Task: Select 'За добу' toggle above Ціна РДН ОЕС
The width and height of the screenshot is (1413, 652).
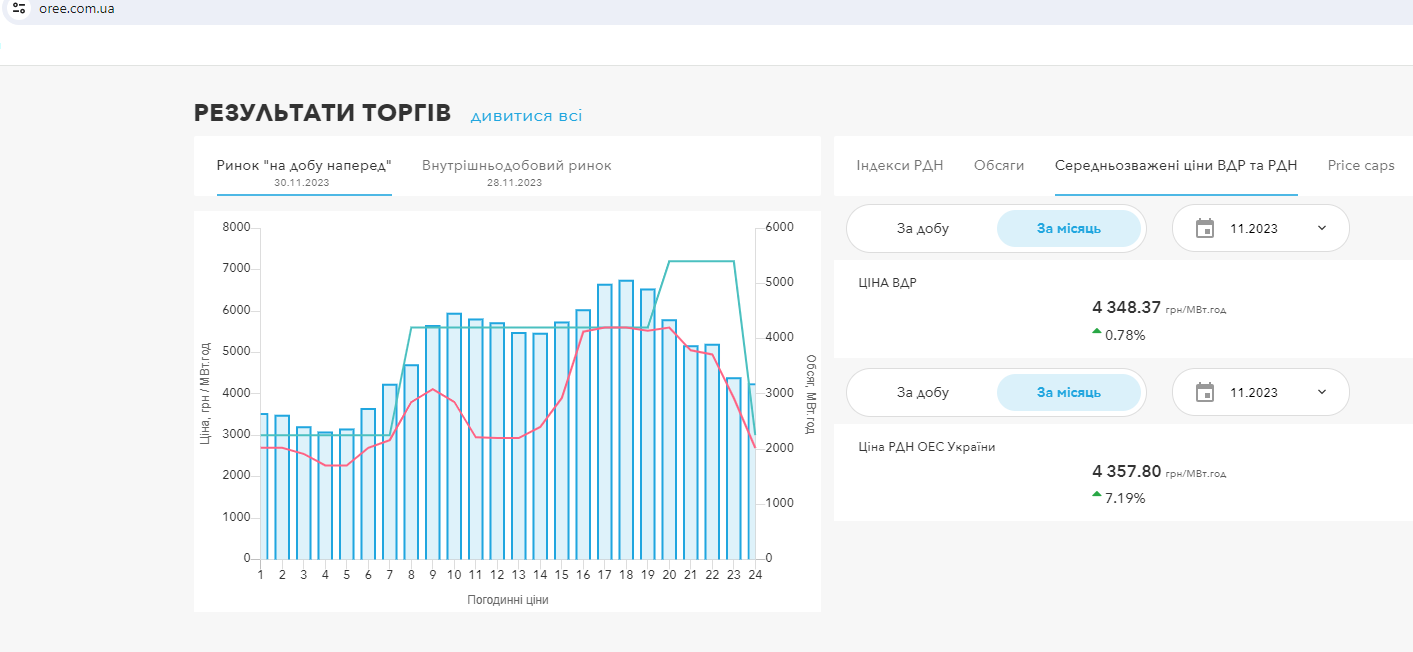Action: (922, 392)
